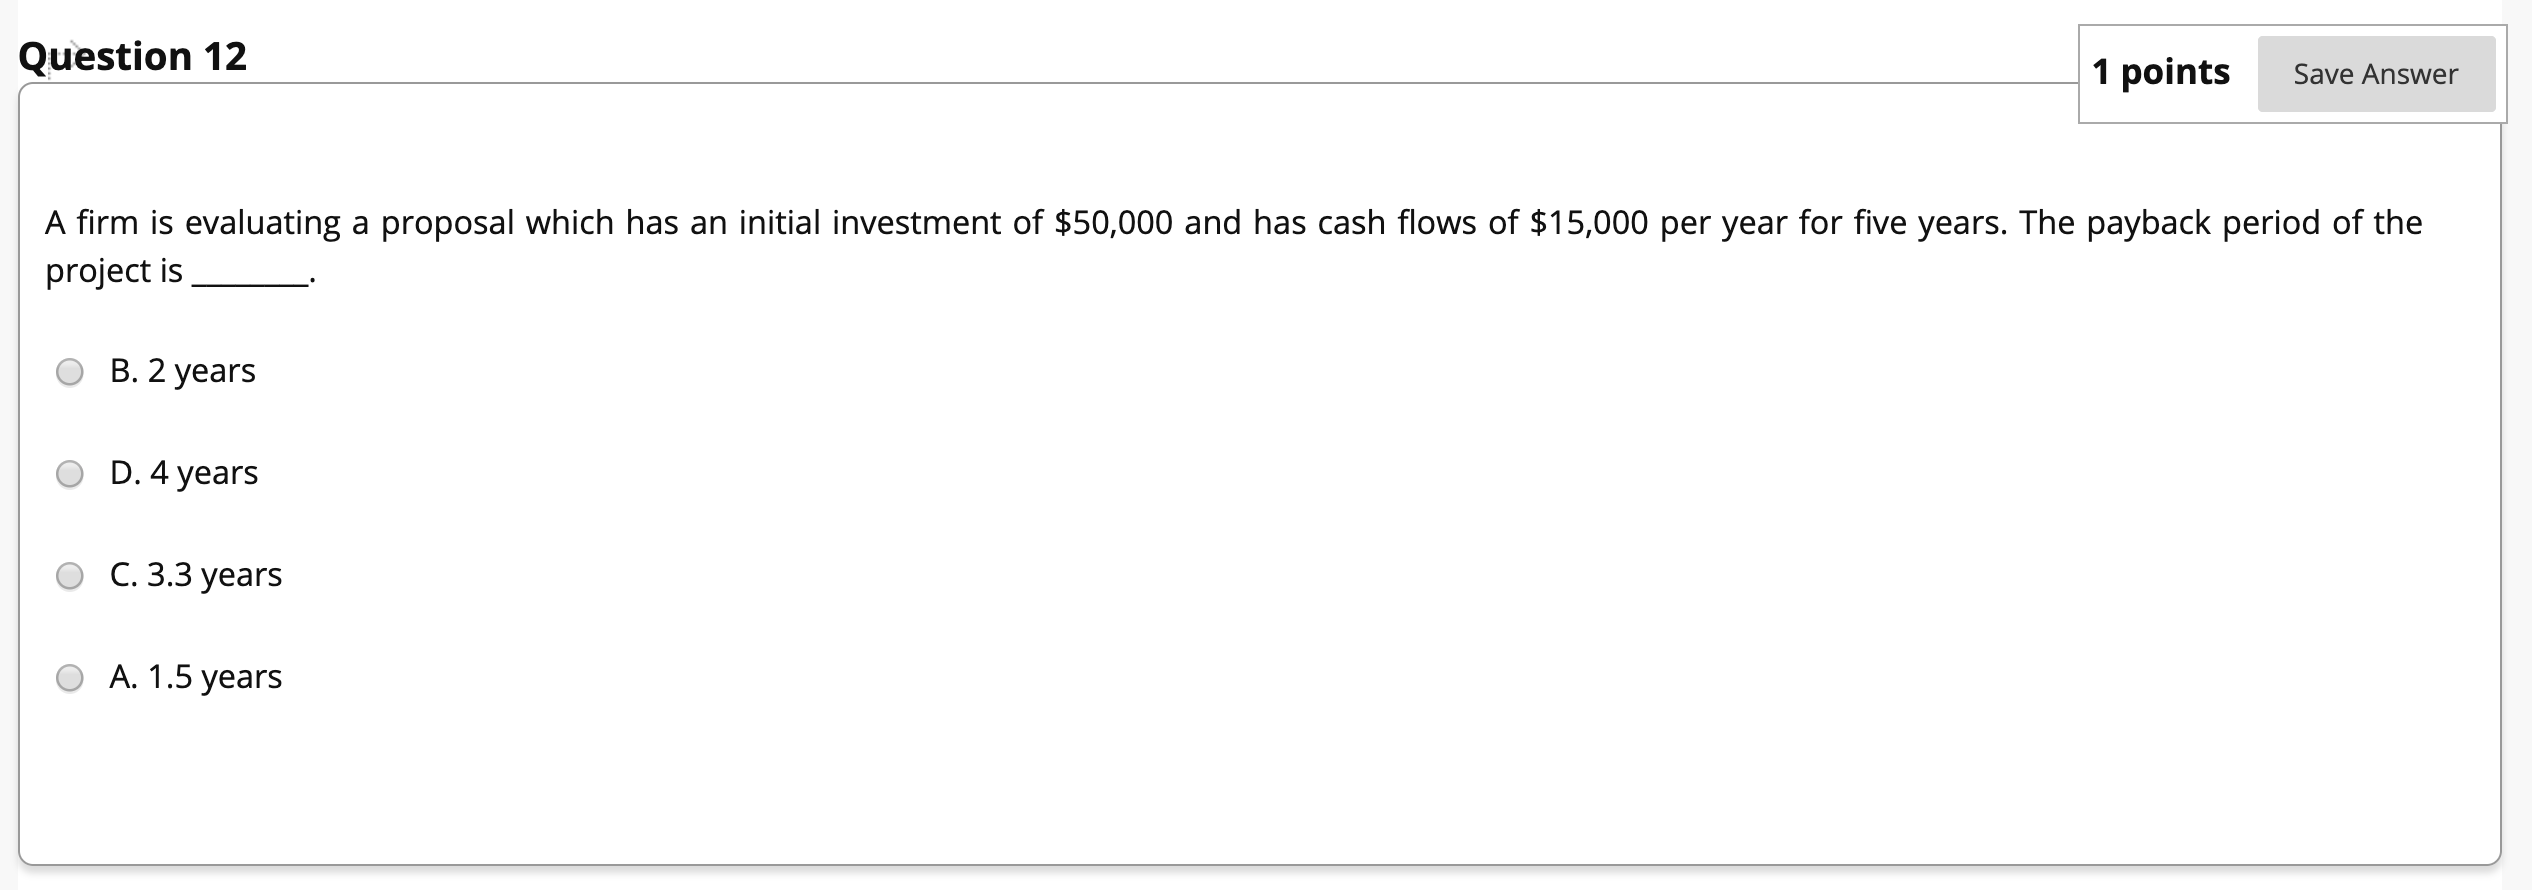Screen dimensions: 2532x890
Task: Select the radio button for option D. 4 years
Action: tap(69, 475)
